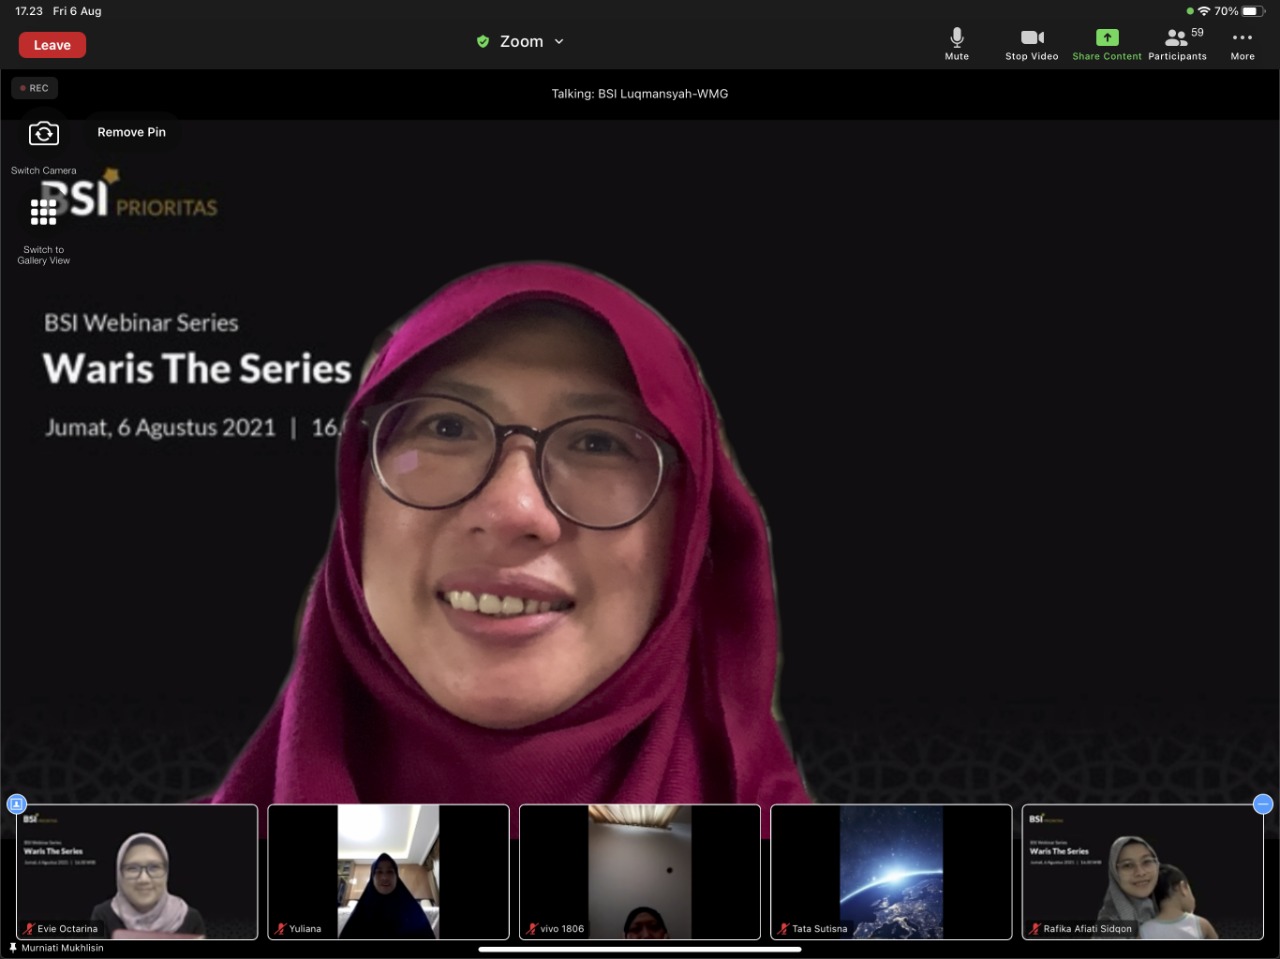This screenshot has height=959, width=1280.
Task: Select Evie Octarina's video thumbnail
Action: pyautogui.click(x=137, y=872)
